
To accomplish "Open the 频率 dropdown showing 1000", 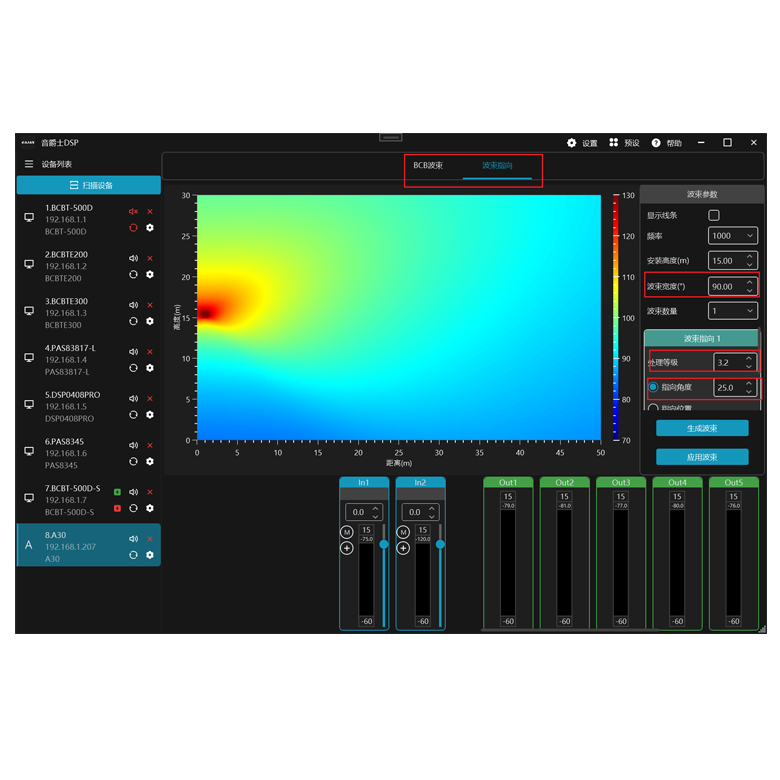I will [x=733, y=236].
